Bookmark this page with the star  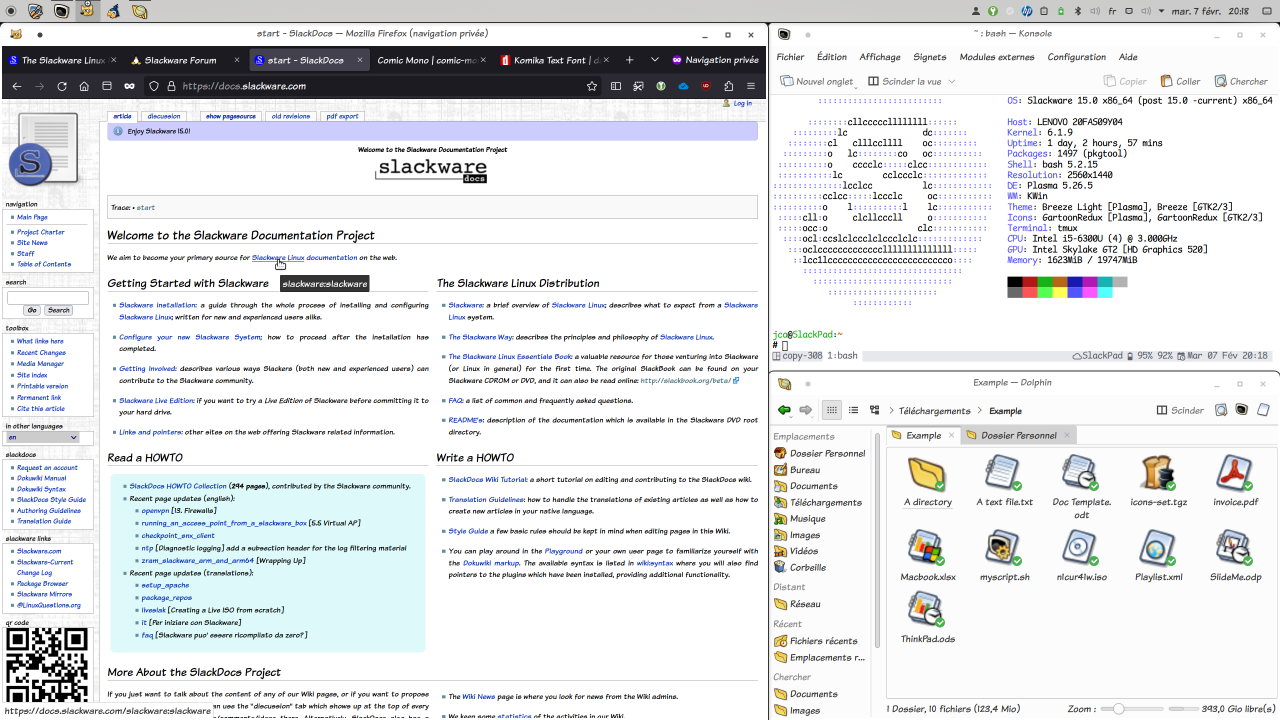592,86
